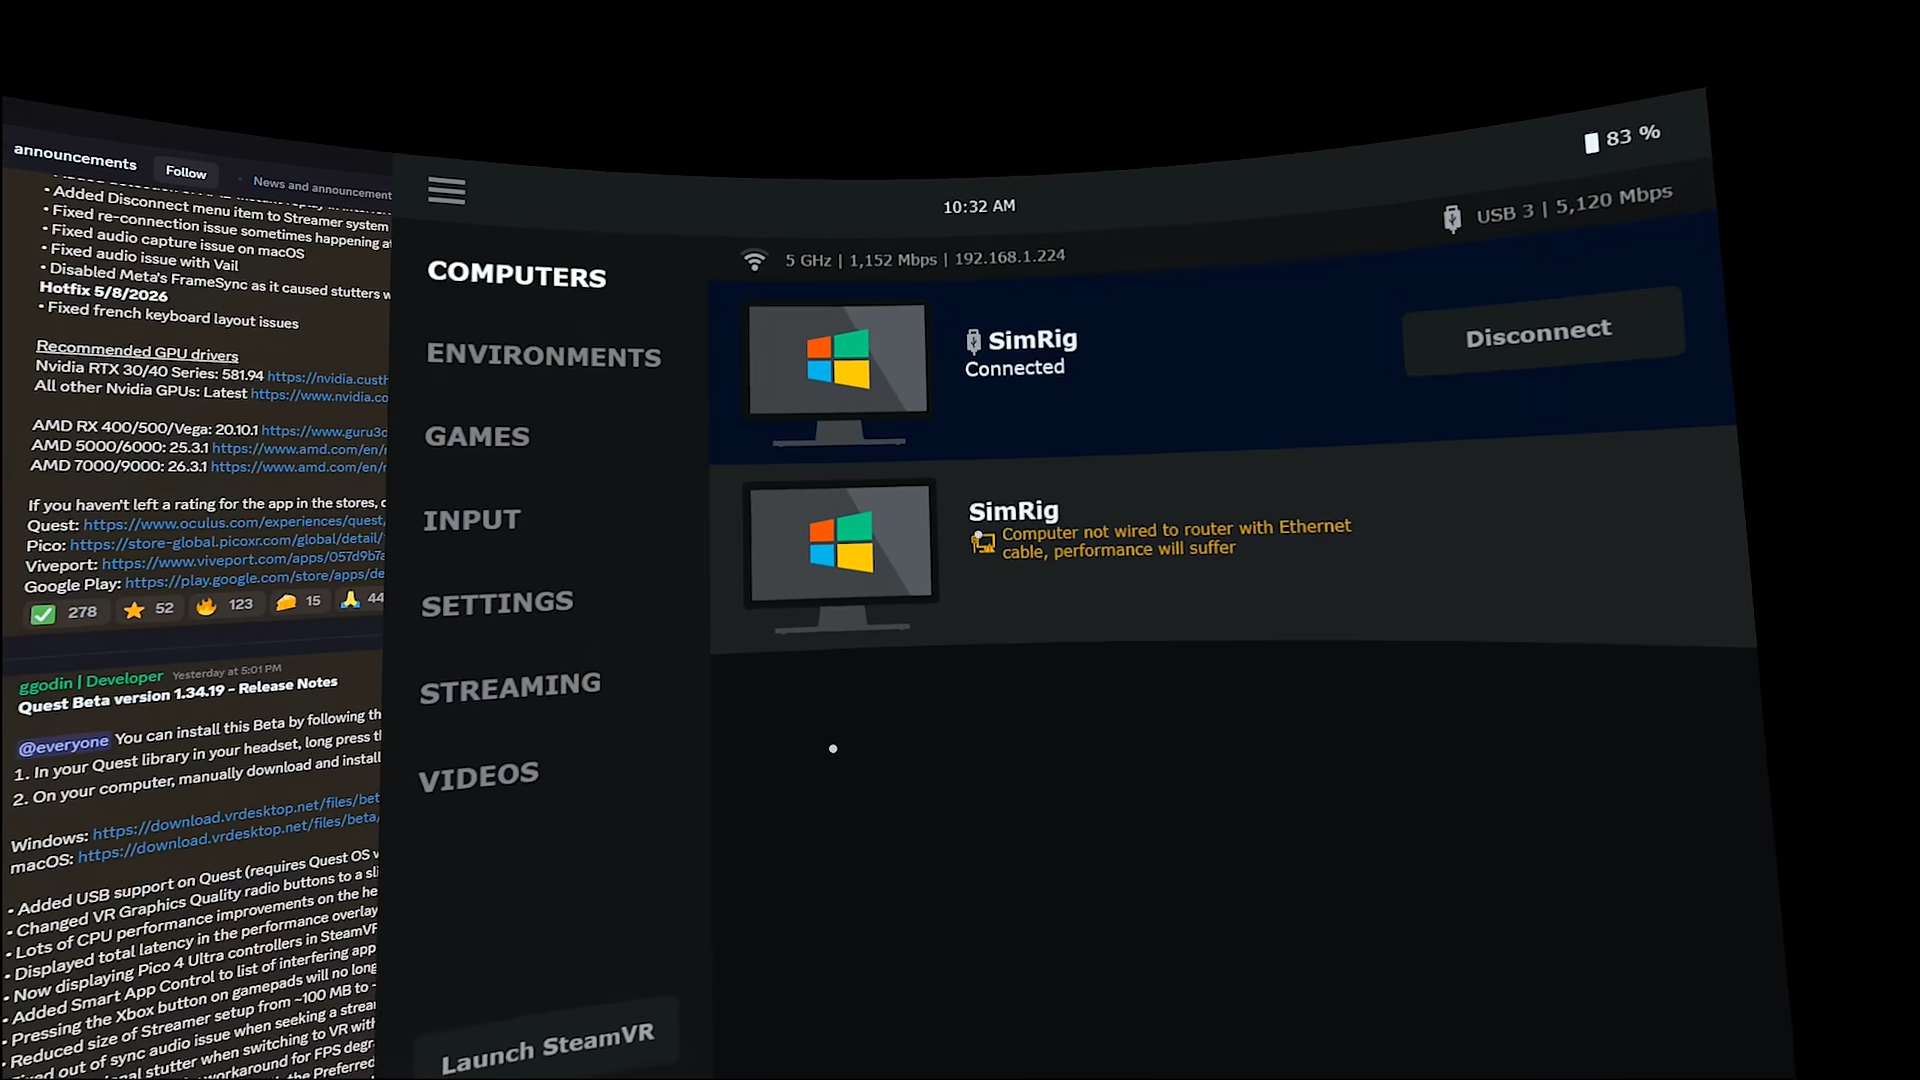Select the connected SimRig Windows monitor thumbnail
The image size is (1920, 1080).
[838, 372]
